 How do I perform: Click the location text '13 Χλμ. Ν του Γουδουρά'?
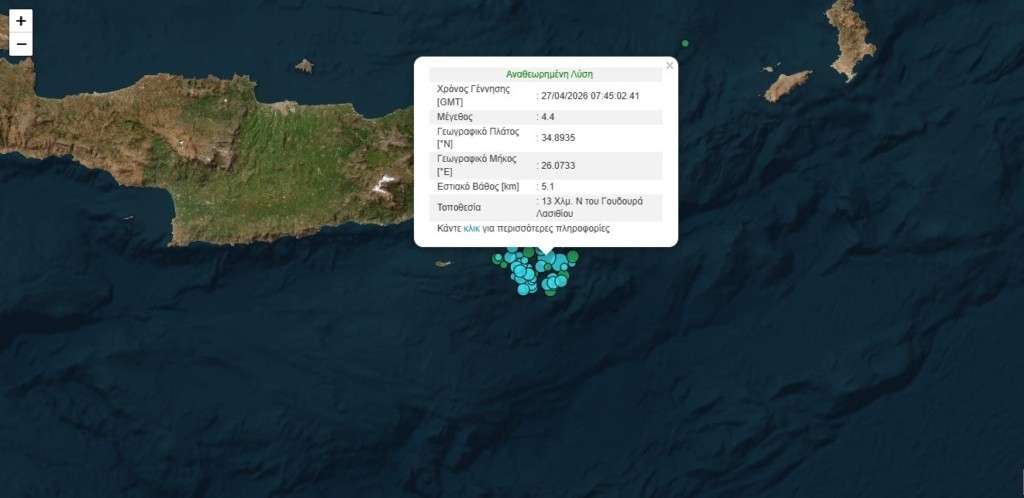(x=592, y=201)
